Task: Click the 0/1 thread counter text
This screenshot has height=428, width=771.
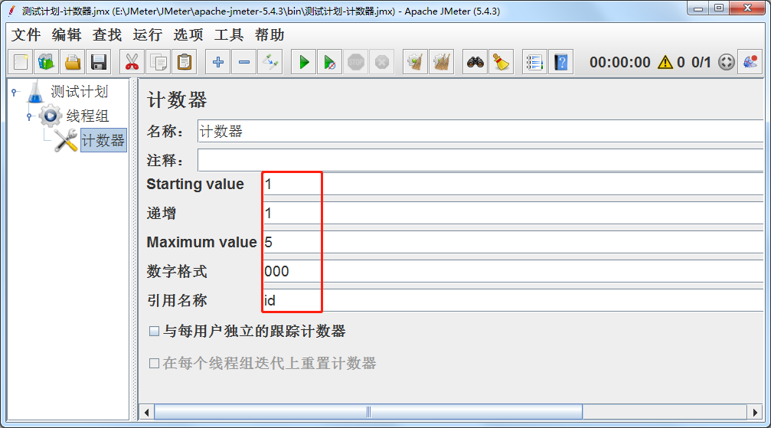Action: pos(701,62)
